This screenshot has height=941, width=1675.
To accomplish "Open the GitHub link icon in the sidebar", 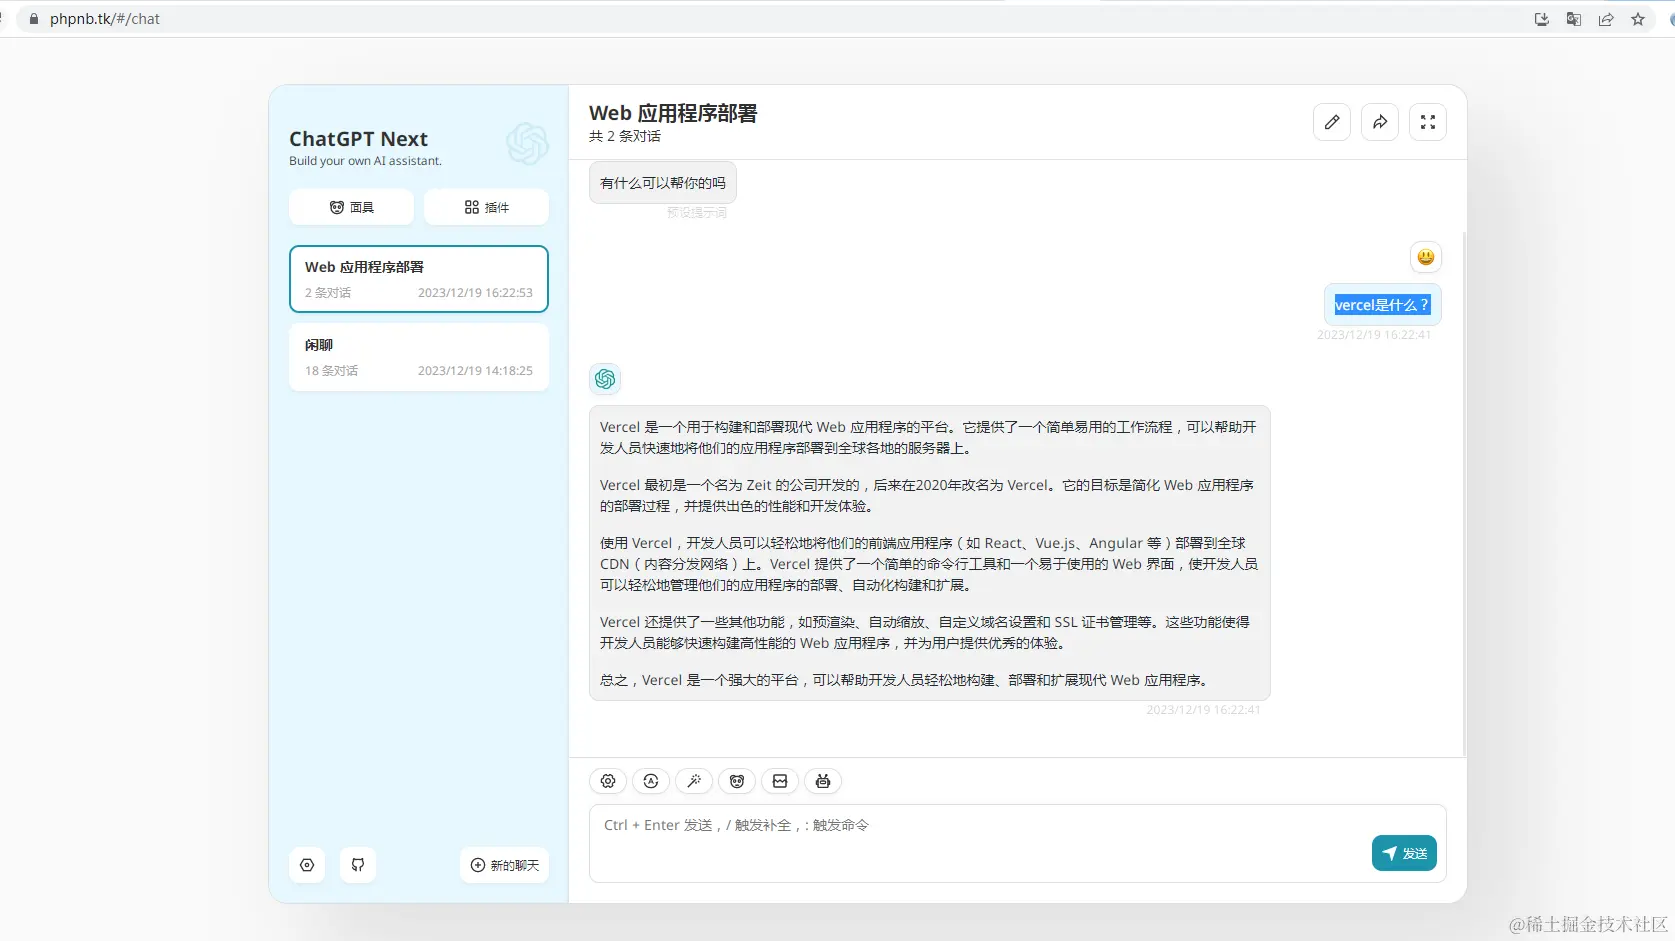I will pos(358,865).
